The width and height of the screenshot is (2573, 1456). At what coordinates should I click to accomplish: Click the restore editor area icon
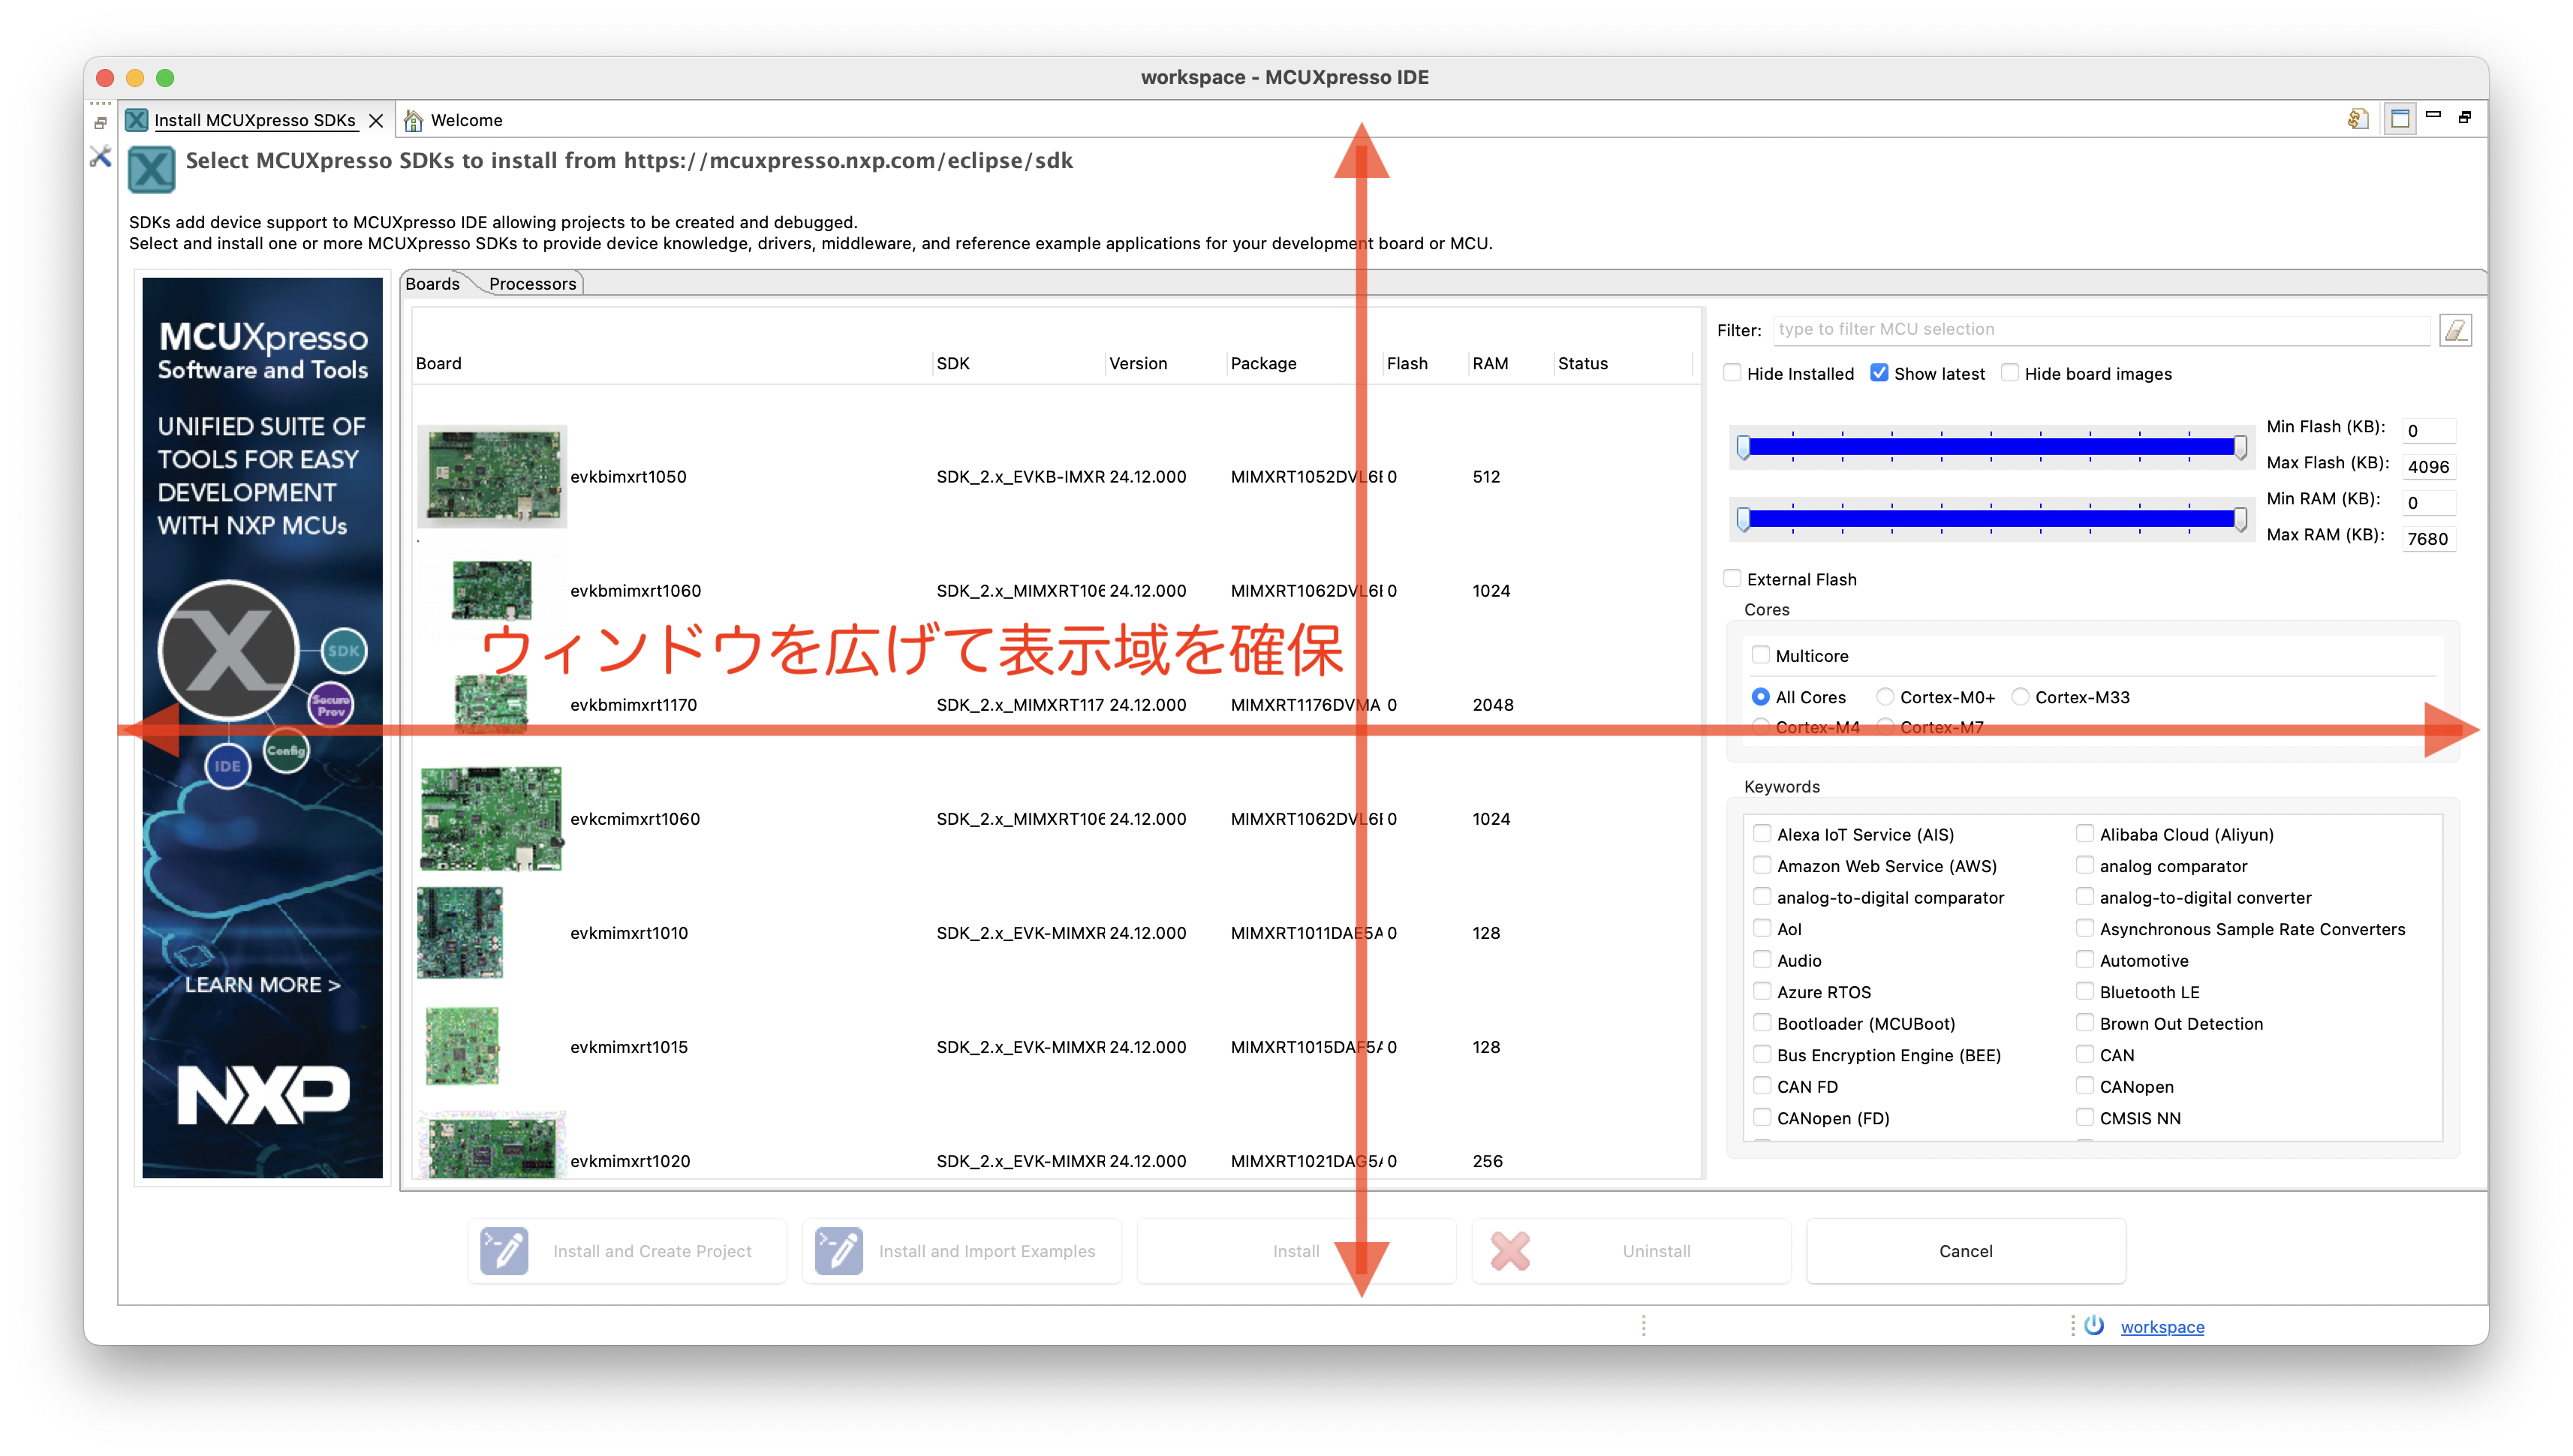point(2464,117)
